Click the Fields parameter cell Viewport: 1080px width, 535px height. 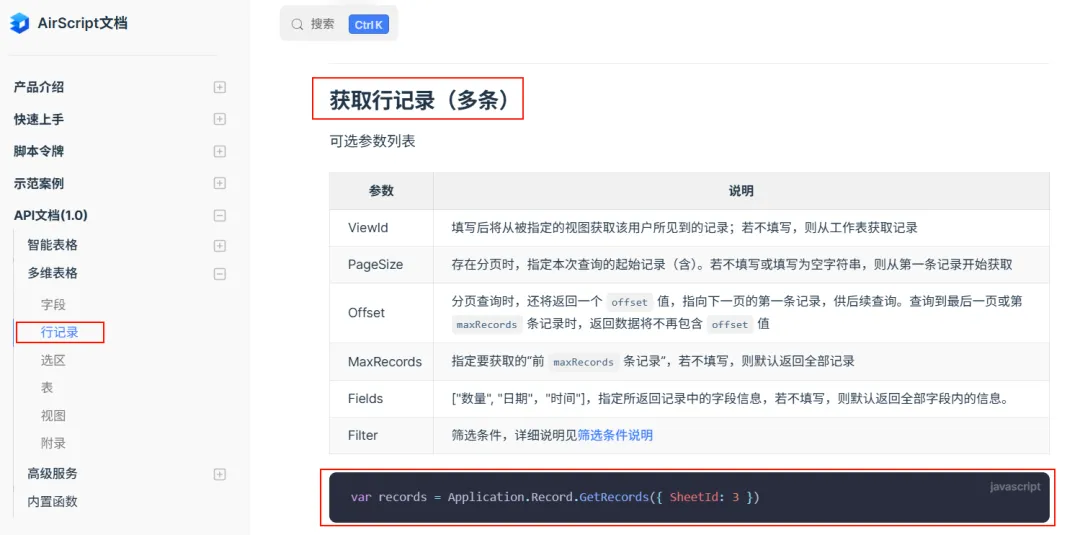pos(382,399)
